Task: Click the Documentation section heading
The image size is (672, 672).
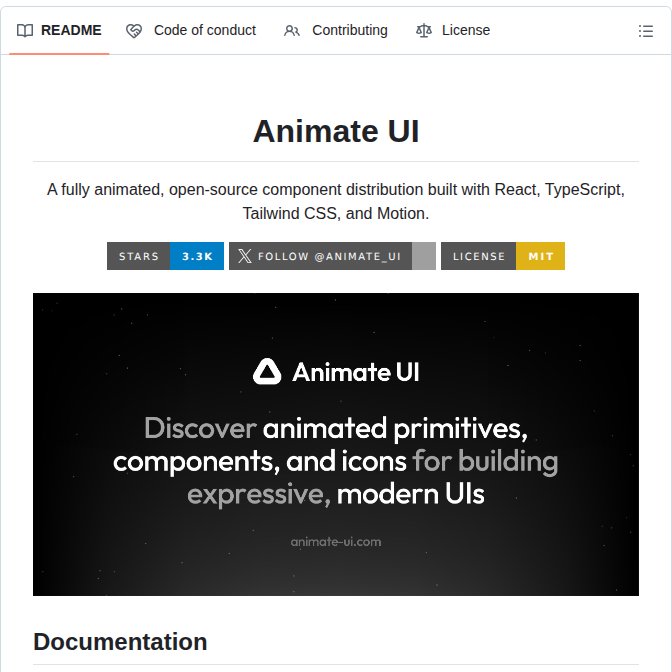Action: tap(120, 642)
